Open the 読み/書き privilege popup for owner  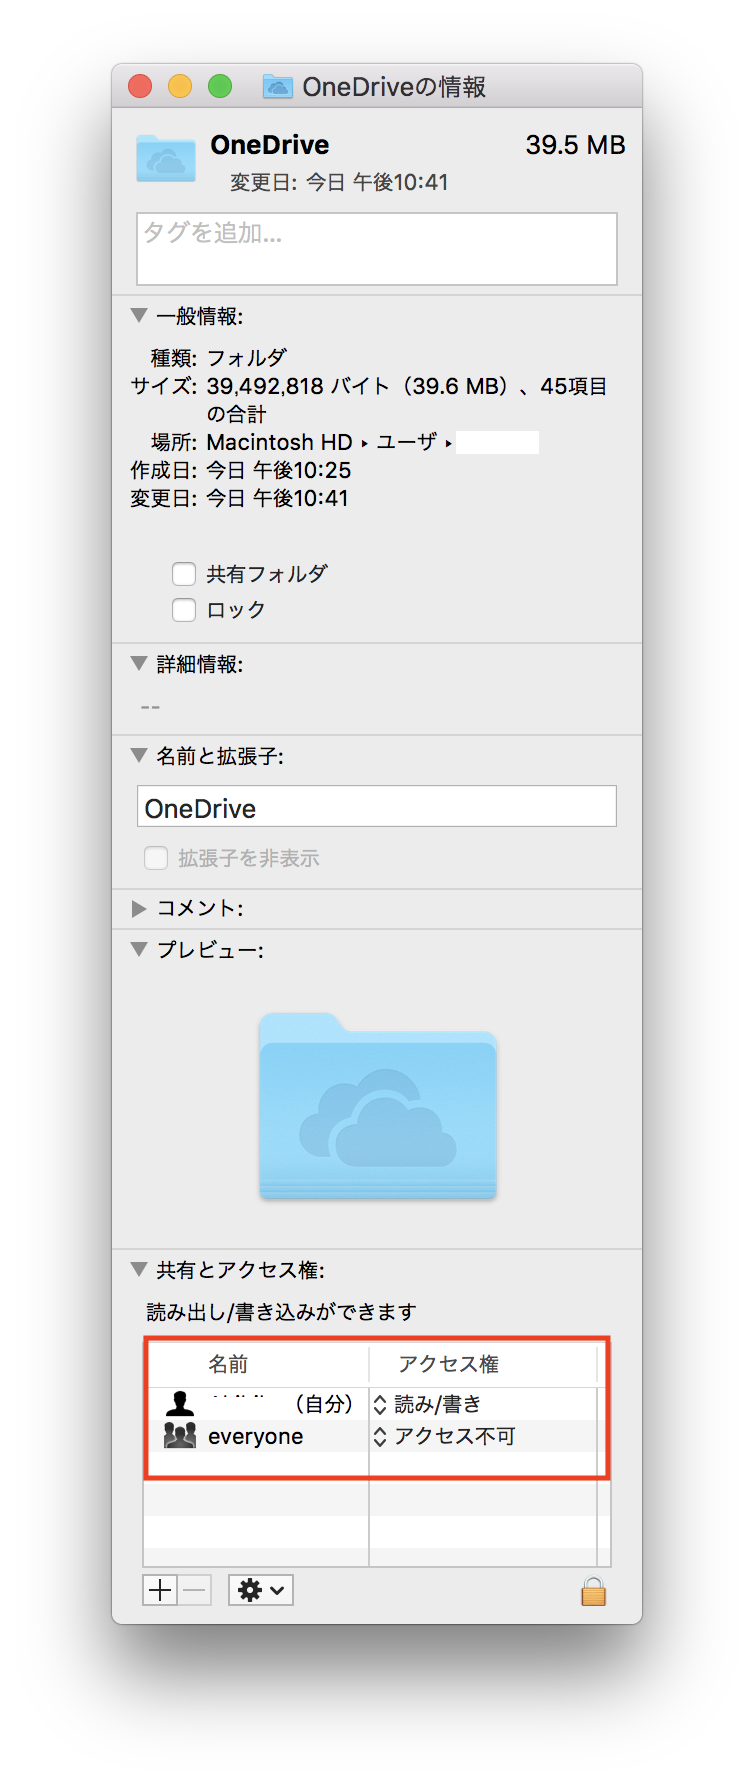tap(428, 1404)
